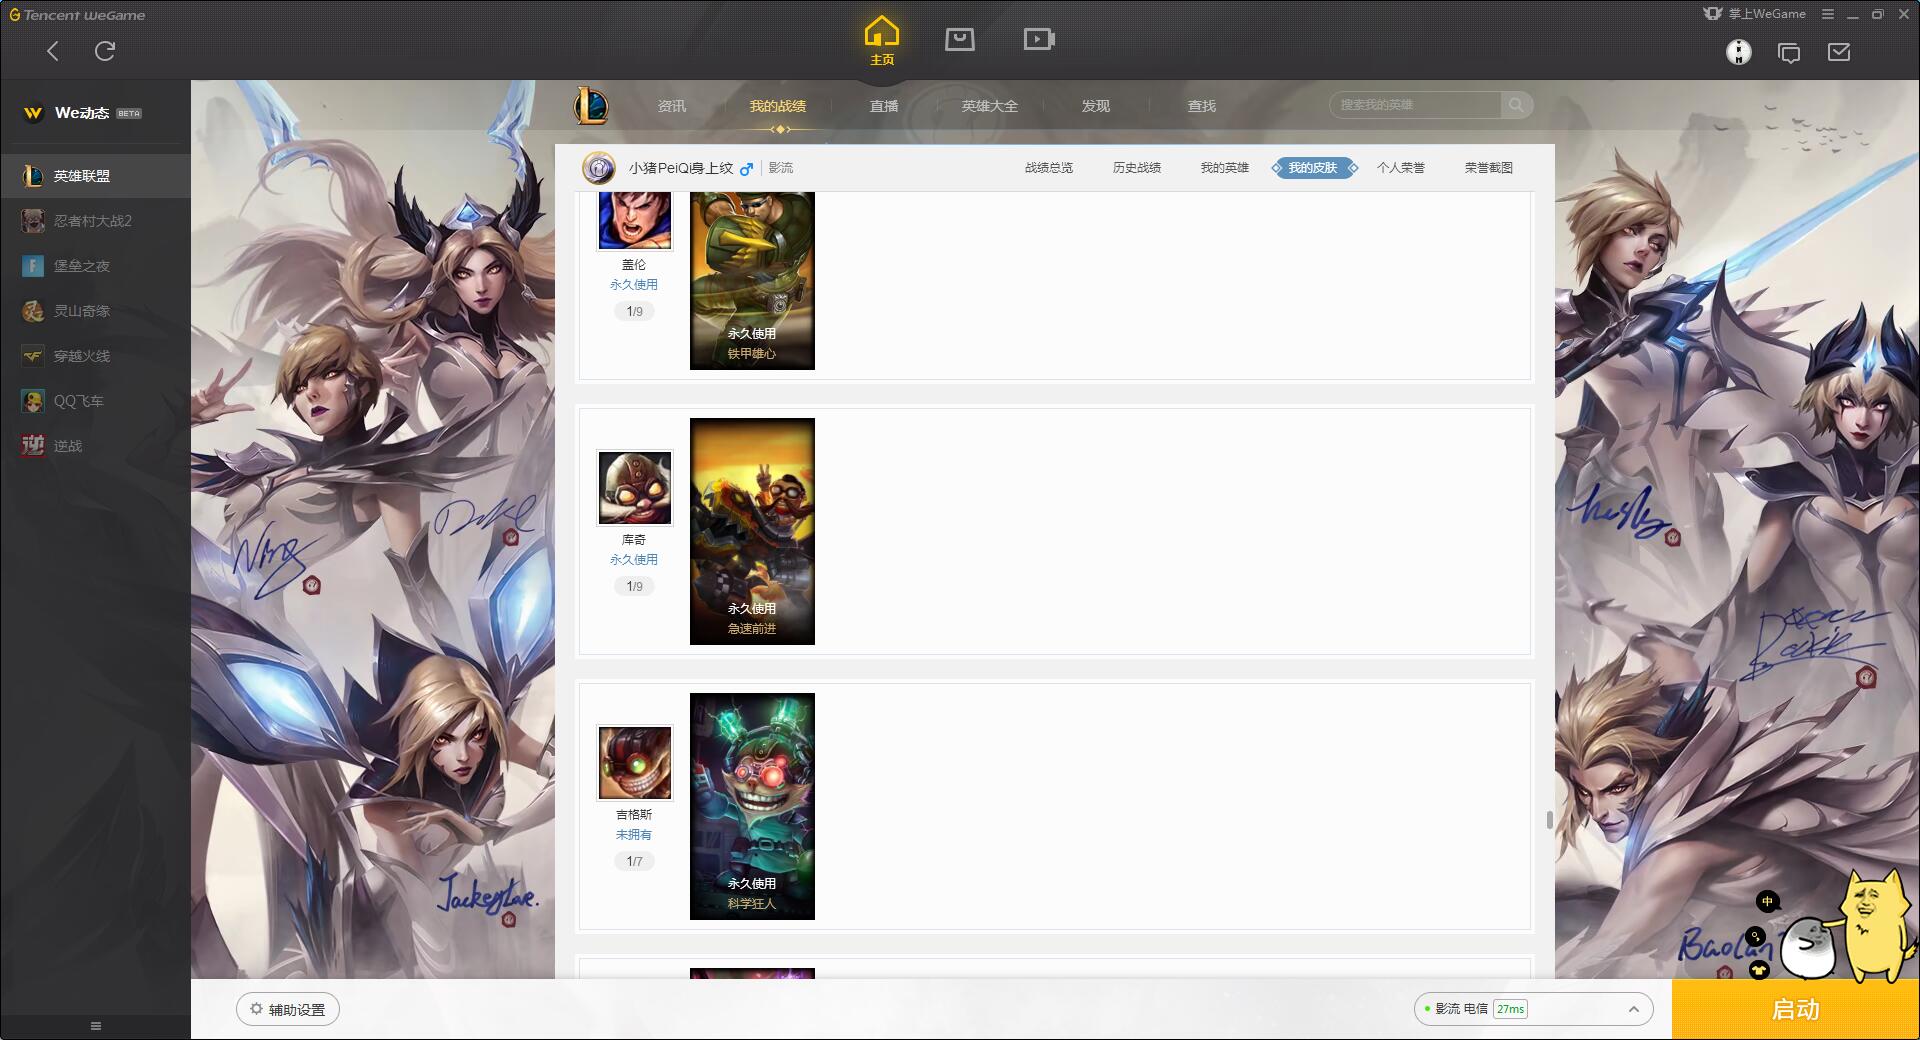Click the 影流 server label
The image size is (1920, 1040).
(x=781, y=168)
